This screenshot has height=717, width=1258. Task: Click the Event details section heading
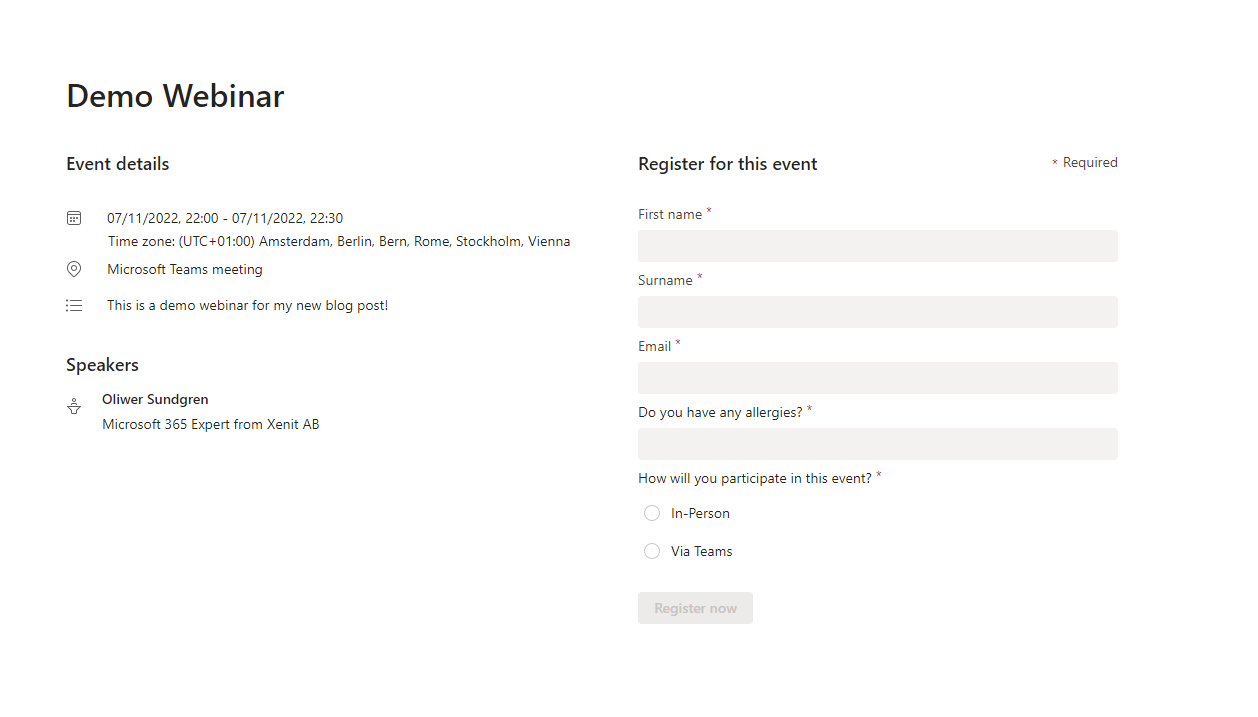(x=117, y=163)
